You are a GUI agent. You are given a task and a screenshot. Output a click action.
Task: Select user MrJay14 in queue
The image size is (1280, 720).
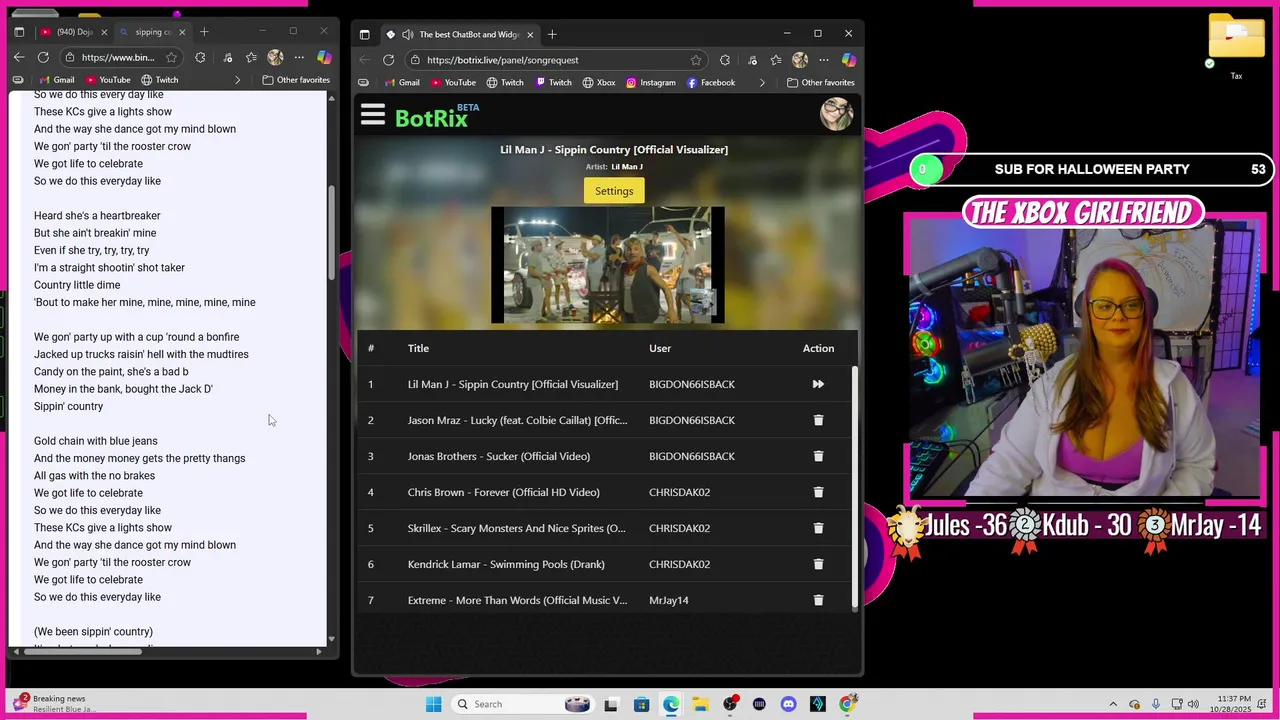click(669, 600)
